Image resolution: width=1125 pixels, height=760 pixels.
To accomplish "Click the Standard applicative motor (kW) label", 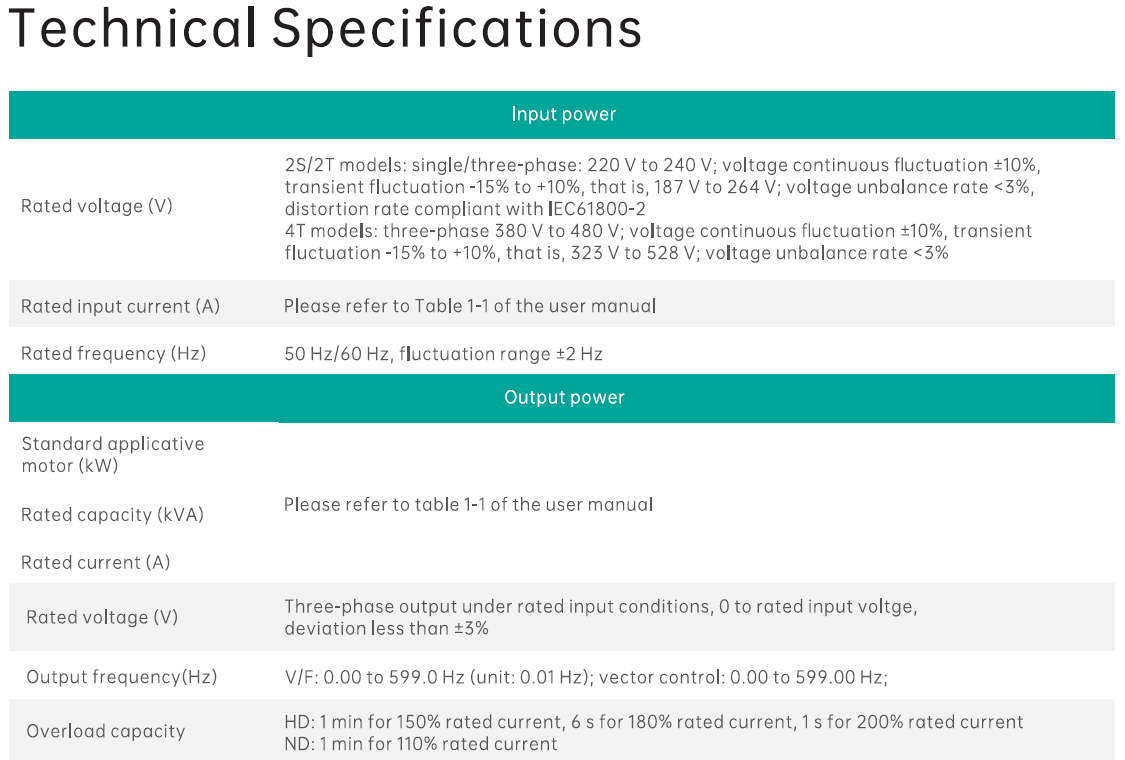I will pos(112,454).
